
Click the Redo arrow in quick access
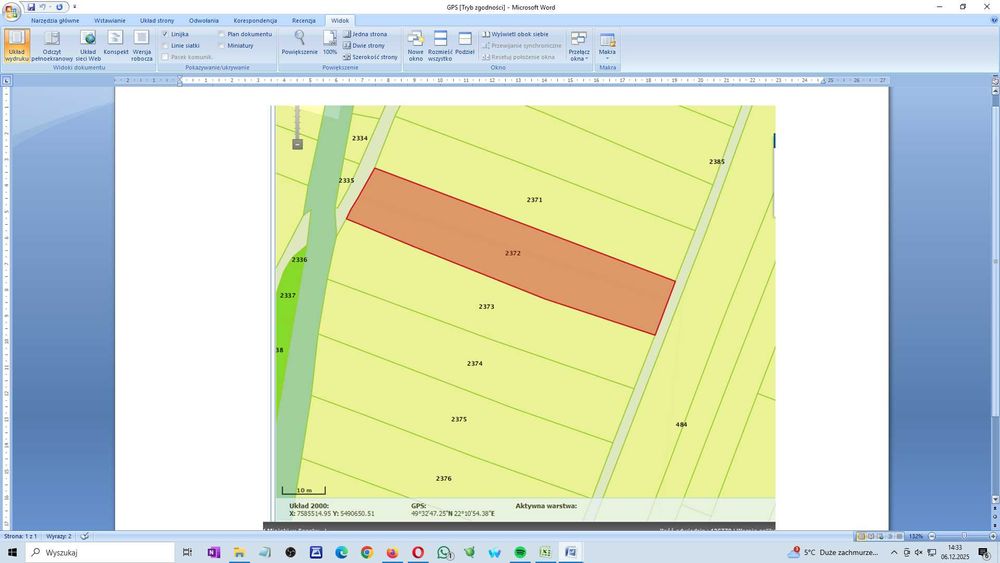coord(59,7)
